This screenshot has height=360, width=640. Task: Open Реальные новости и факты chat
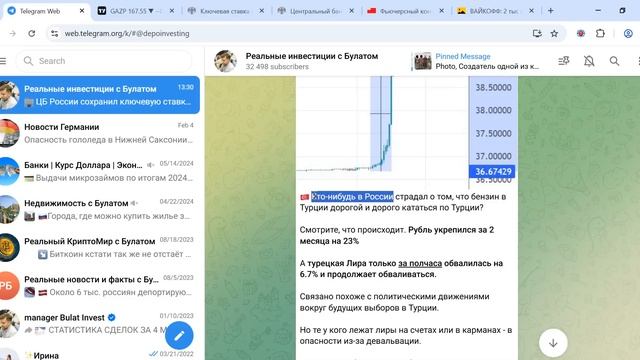tap(100, 286)
